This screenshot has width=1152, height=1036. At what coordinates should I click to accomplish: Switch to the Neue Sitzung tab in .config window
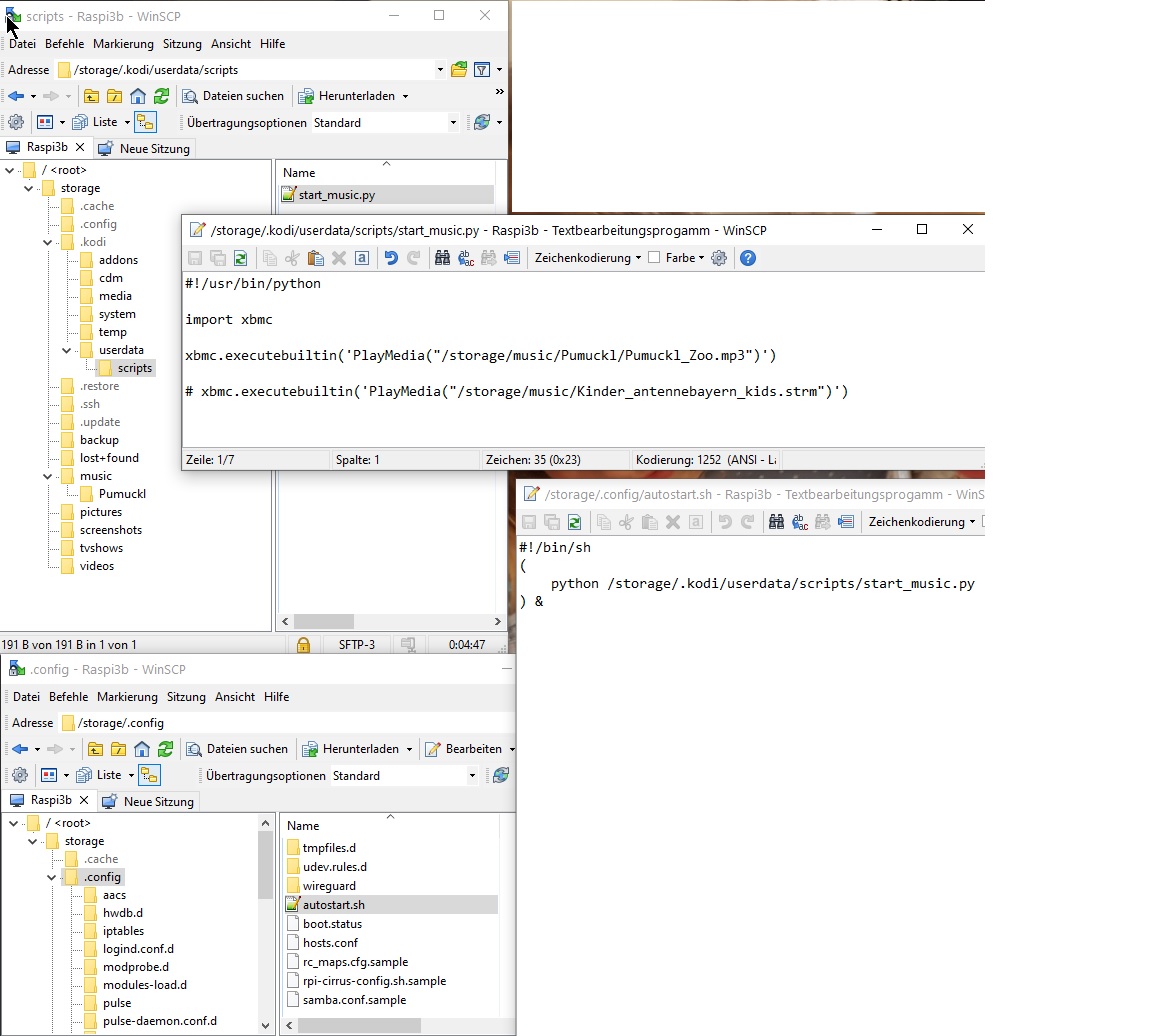pos(149,801)
